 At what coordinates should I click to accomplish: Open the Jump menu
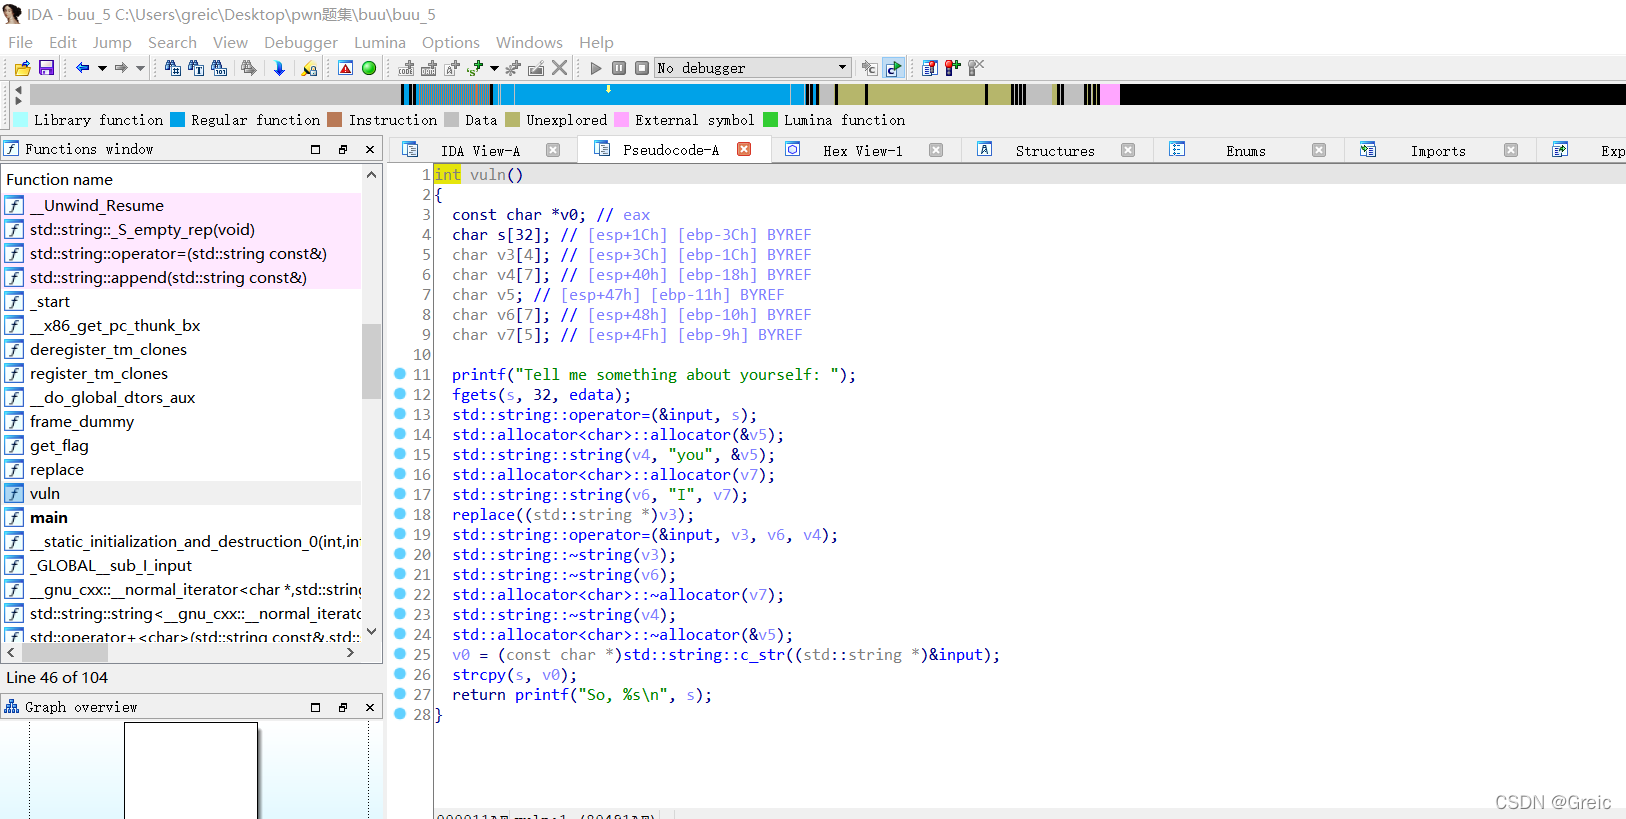tap(112, 42)
